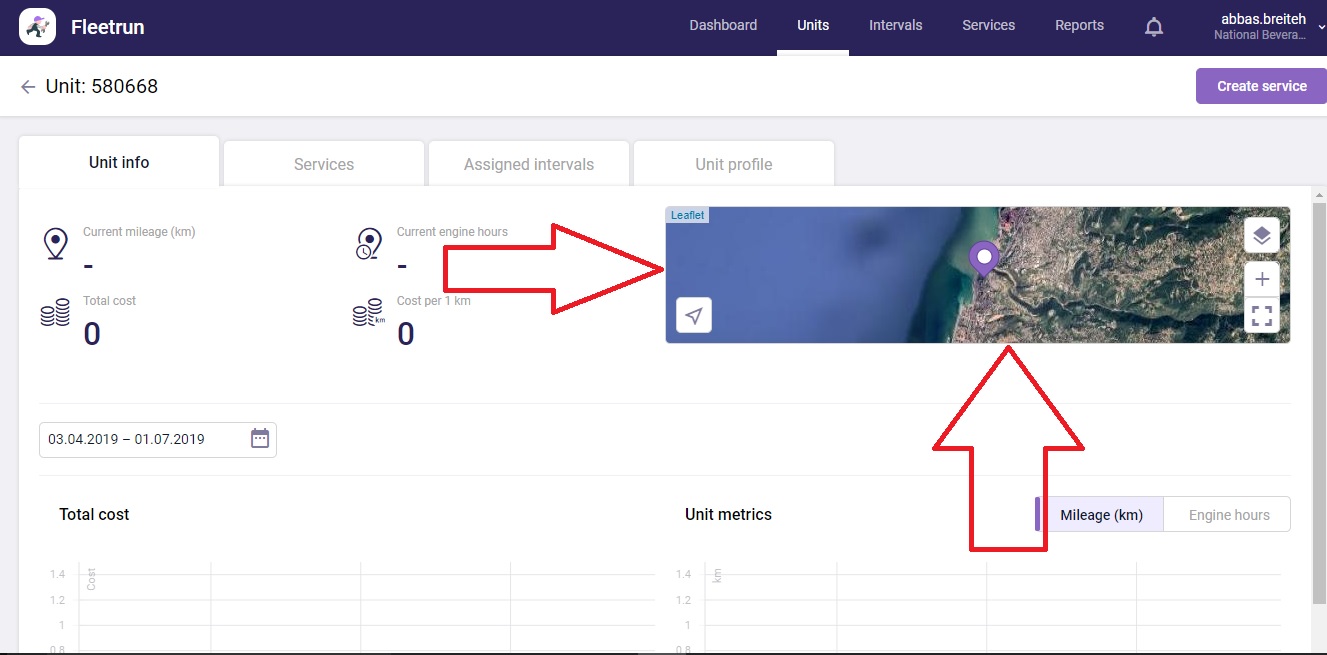
Task: Open Reports from the top navigation
Action: [1079, 25]
